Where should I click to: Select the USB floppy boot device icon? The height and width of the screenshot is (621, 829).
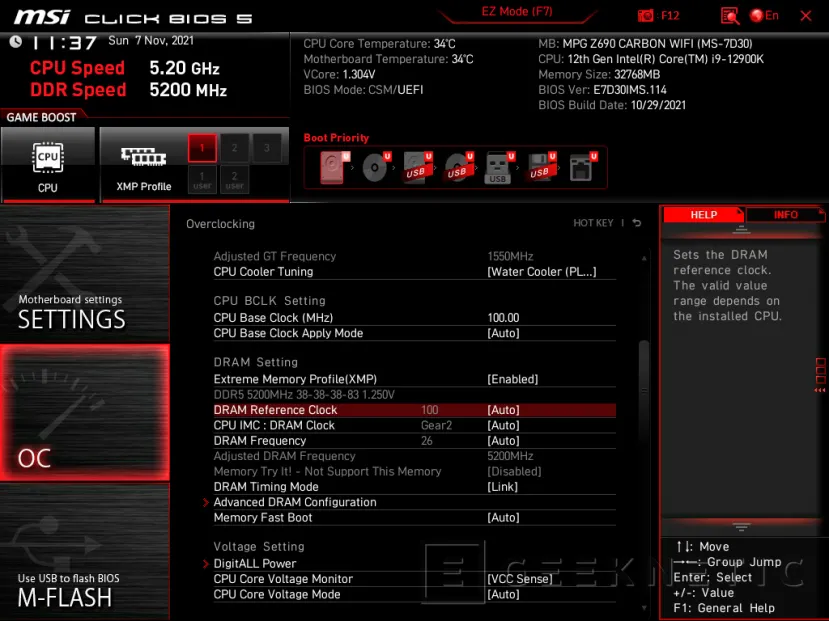point(541,168)
